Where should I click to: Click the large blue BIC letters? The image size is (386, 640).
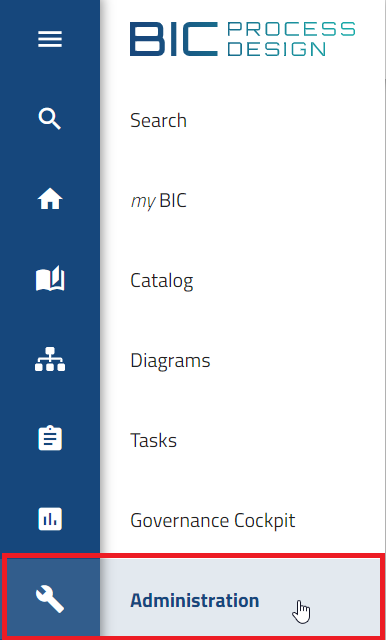click(x=174, y=39)
